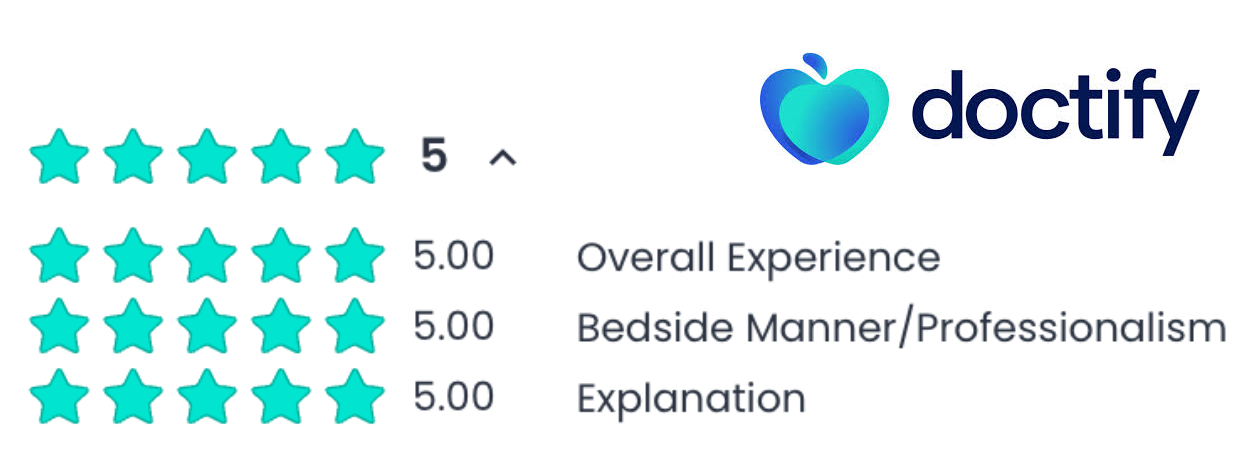Click the fourth Overall Experience star
1258x458 pixels.
click(x=280, y=258)
